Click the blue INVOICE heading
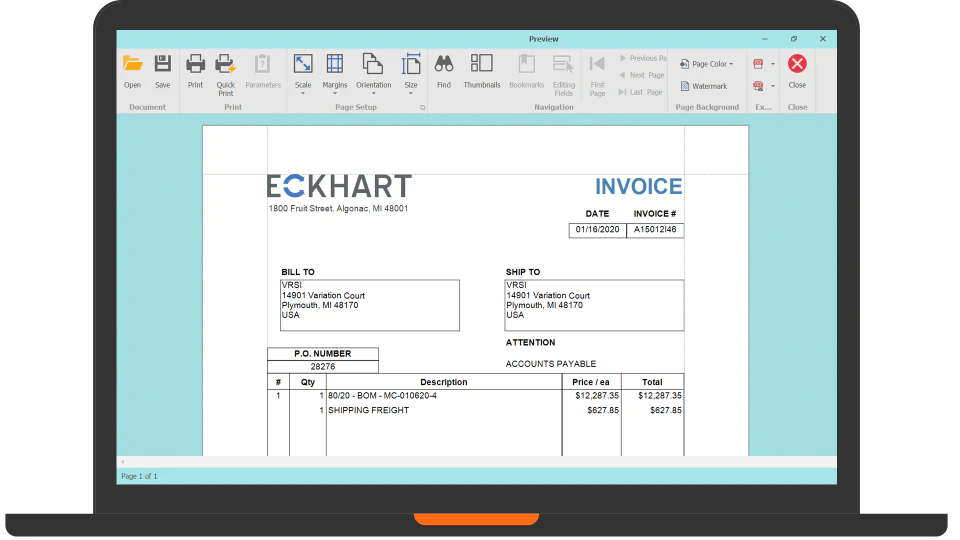This screenshot has width=960, height=540. [x=639, y=186]
